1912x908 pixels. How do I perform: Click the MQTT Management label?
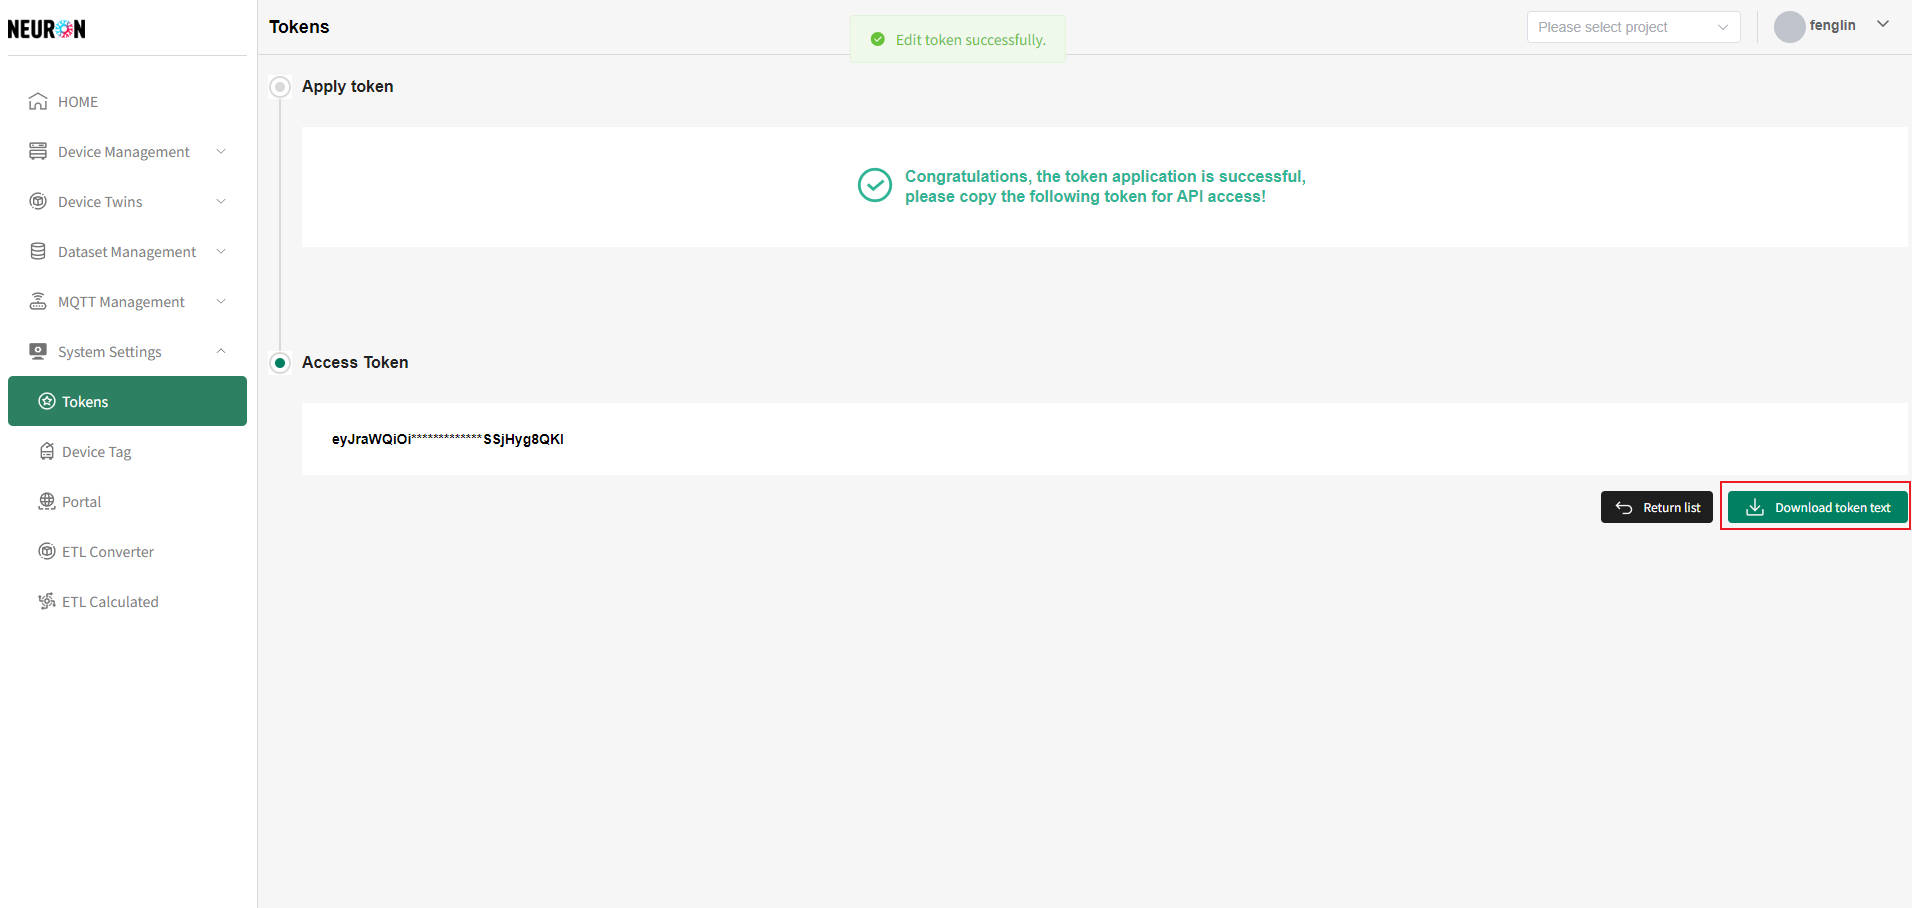point(121,302)
